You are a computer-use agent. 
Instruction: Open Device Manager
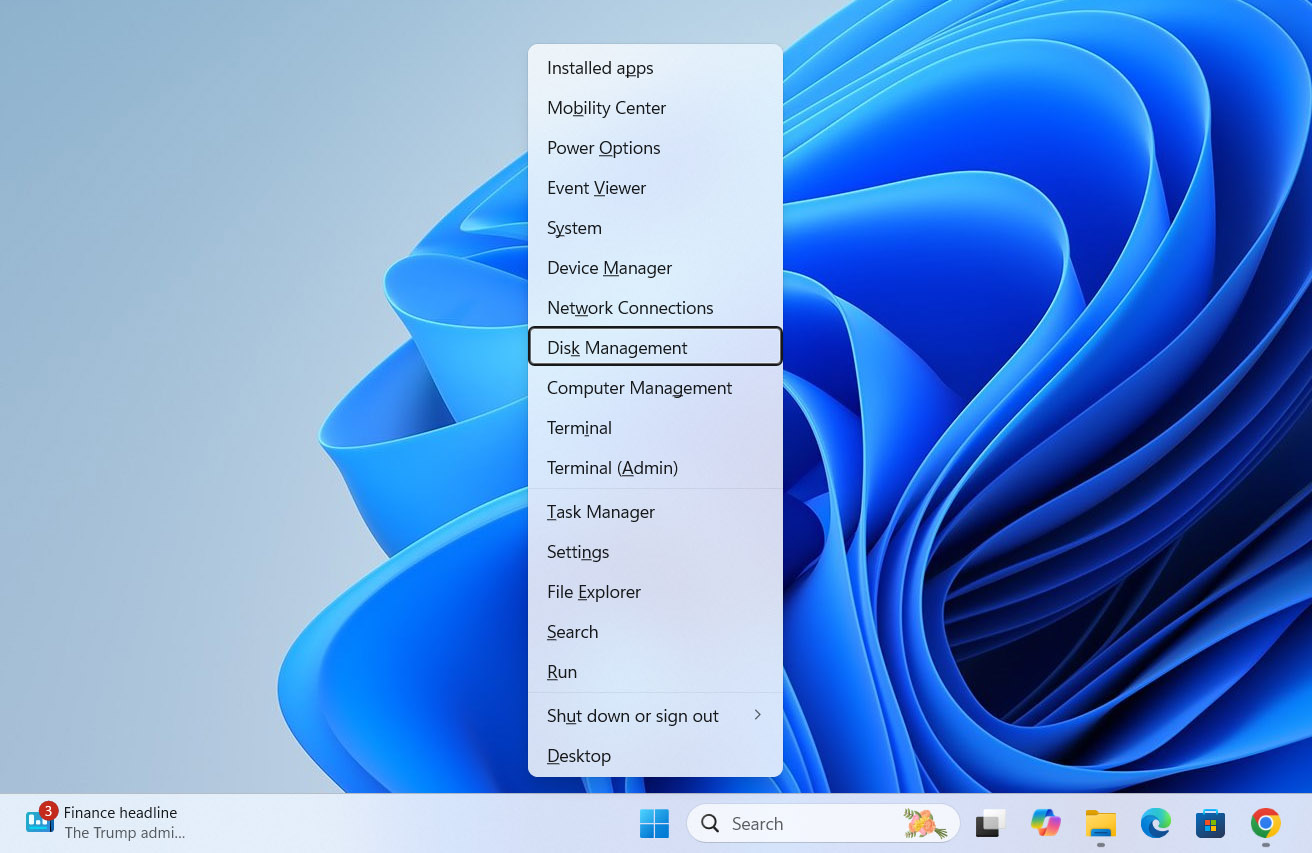point(655,268)
